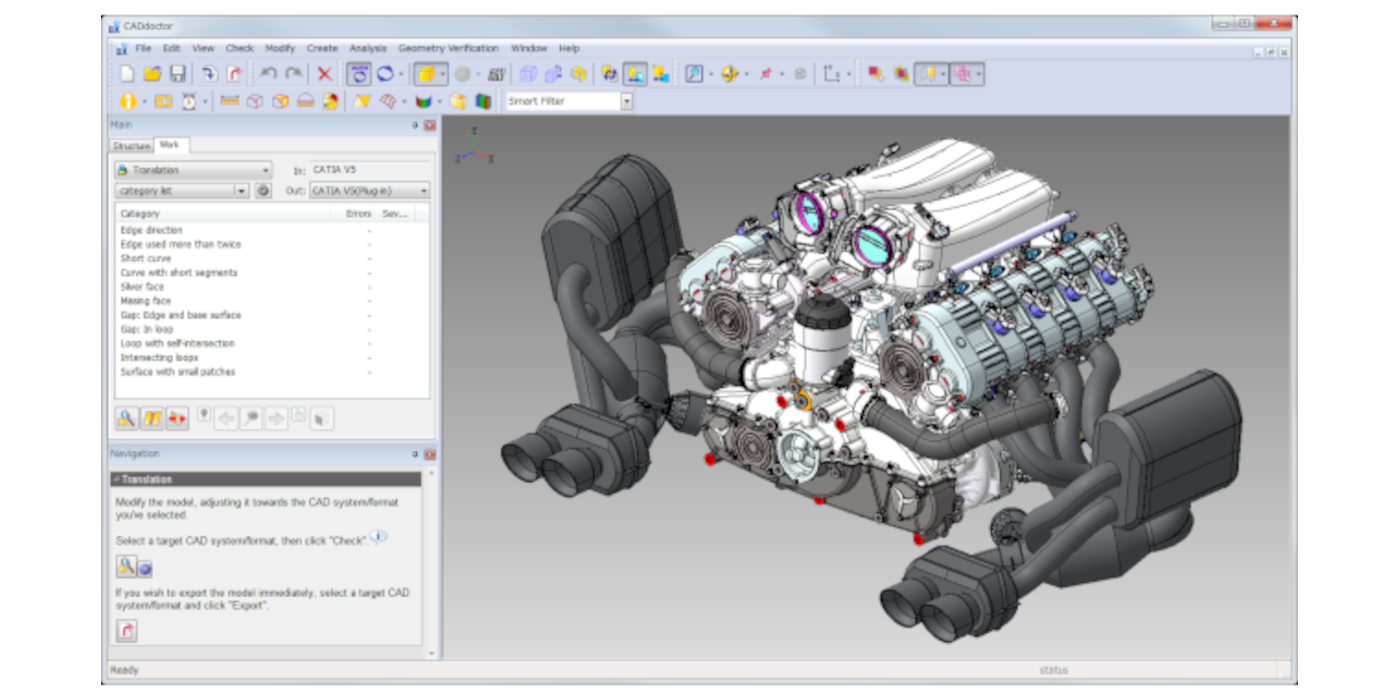Open the Geometry Verification menu
This screenshot has height=700, width=1400.
448,48
